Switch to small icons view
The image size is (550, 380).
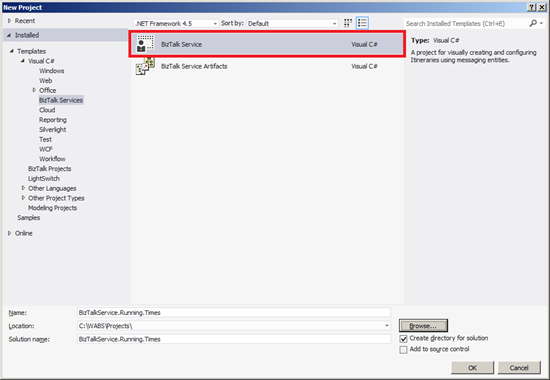[x=348, y=23]
